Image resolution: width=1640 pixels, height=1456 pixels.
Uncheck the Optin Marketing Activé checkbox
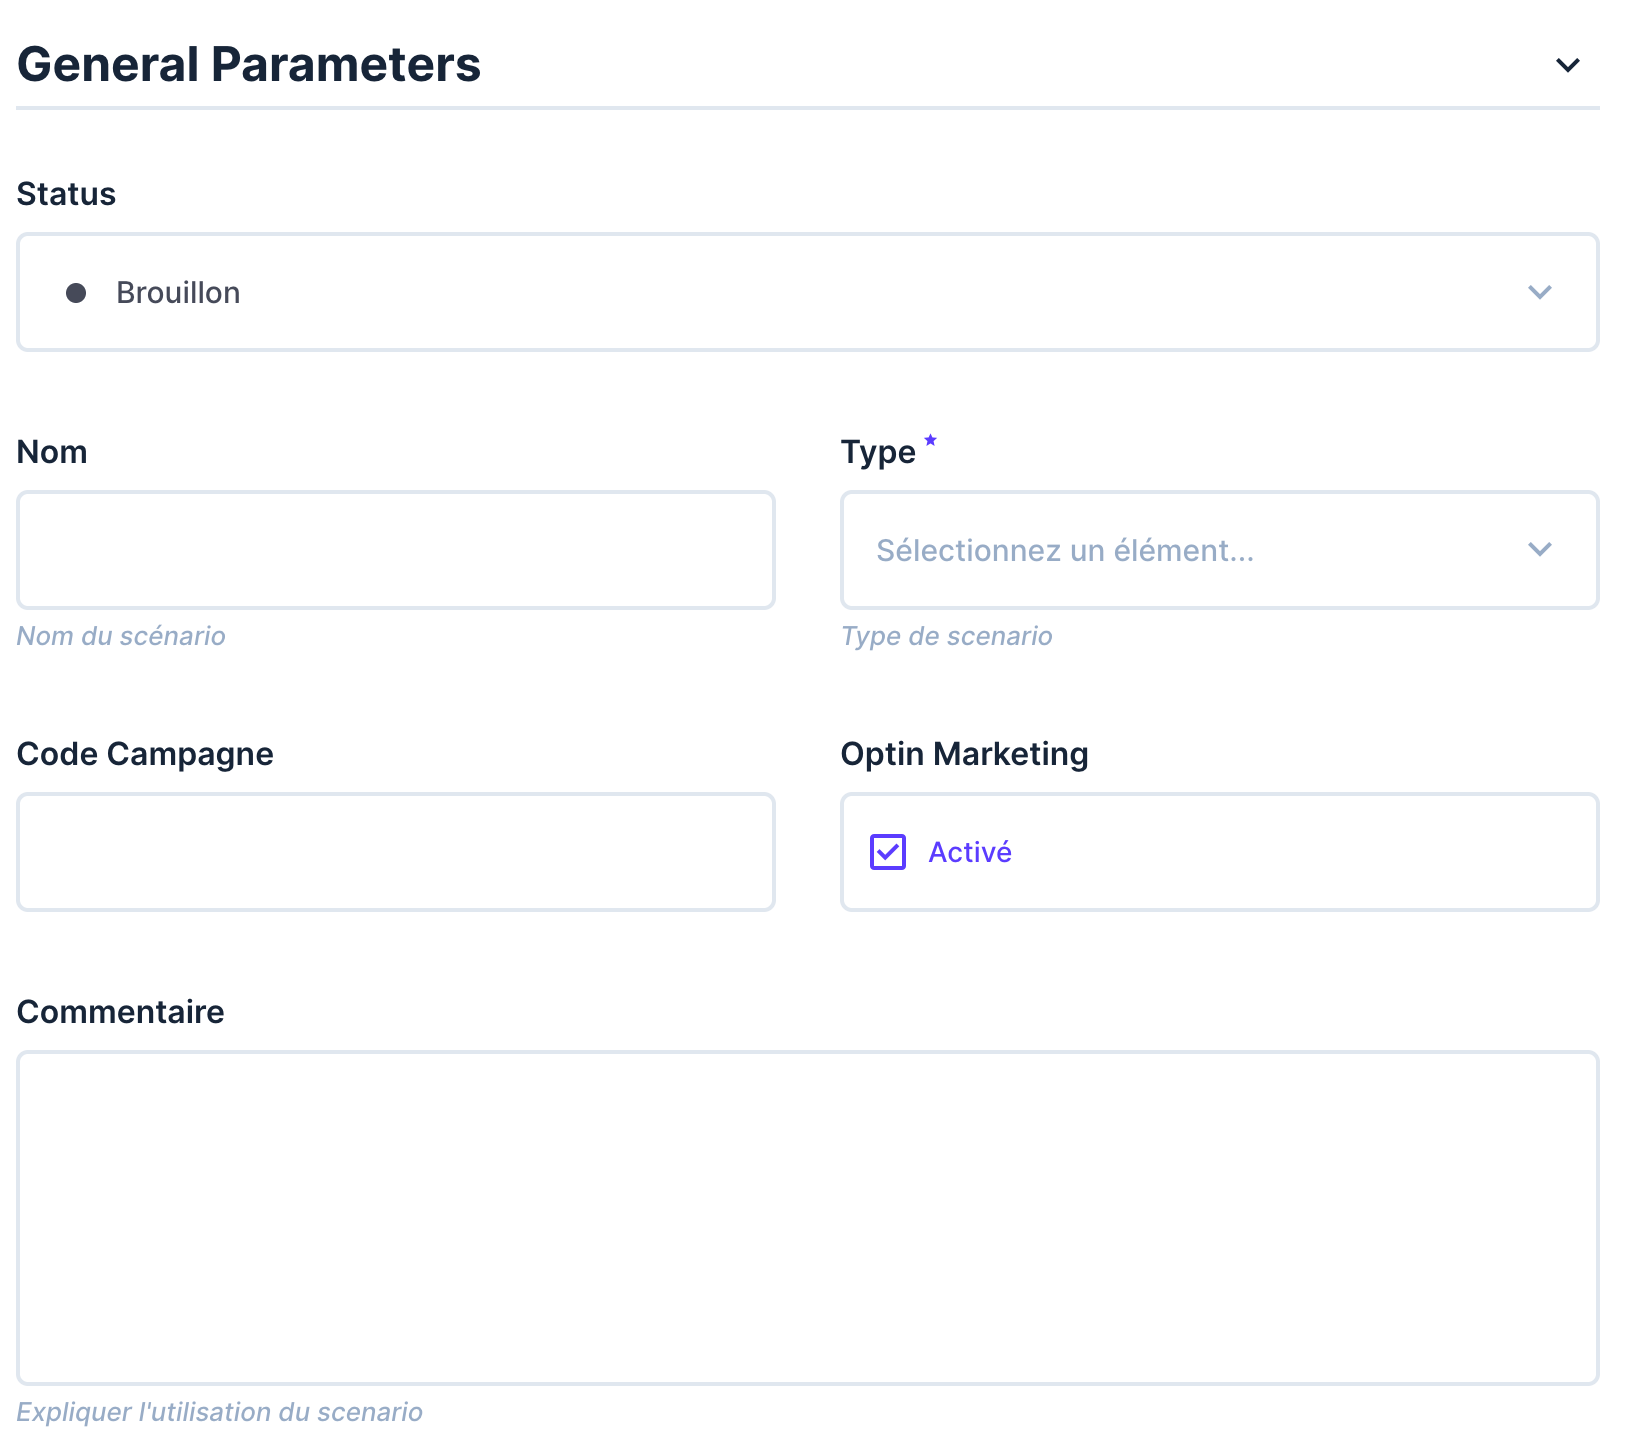(888, 852)
